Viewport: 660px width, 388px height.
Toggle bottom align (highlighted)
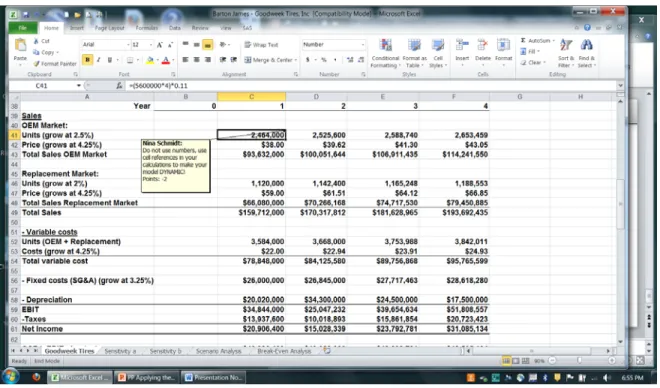208,45
